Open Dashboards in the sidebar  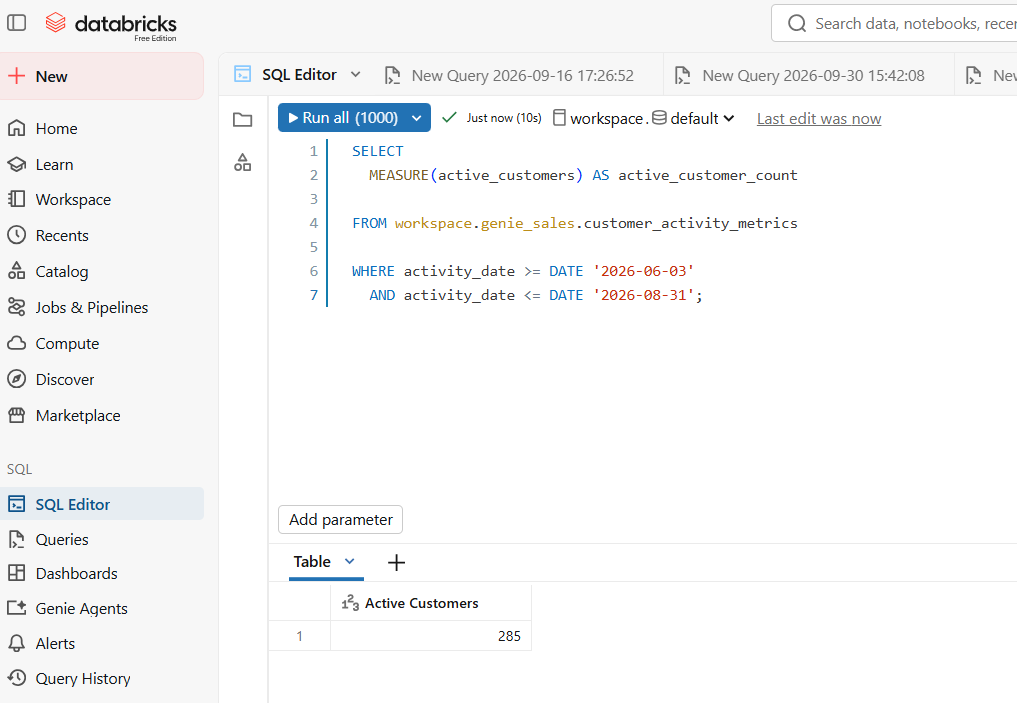click(x=77, y=574)
